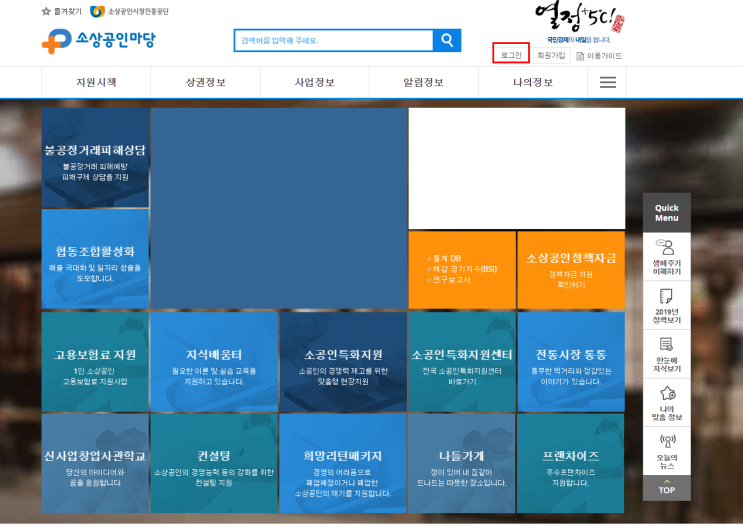Focus the 검색어를 입력해 주세요 search field
The height and width of the screenshot is (526, 743).
tap(334, 40)
